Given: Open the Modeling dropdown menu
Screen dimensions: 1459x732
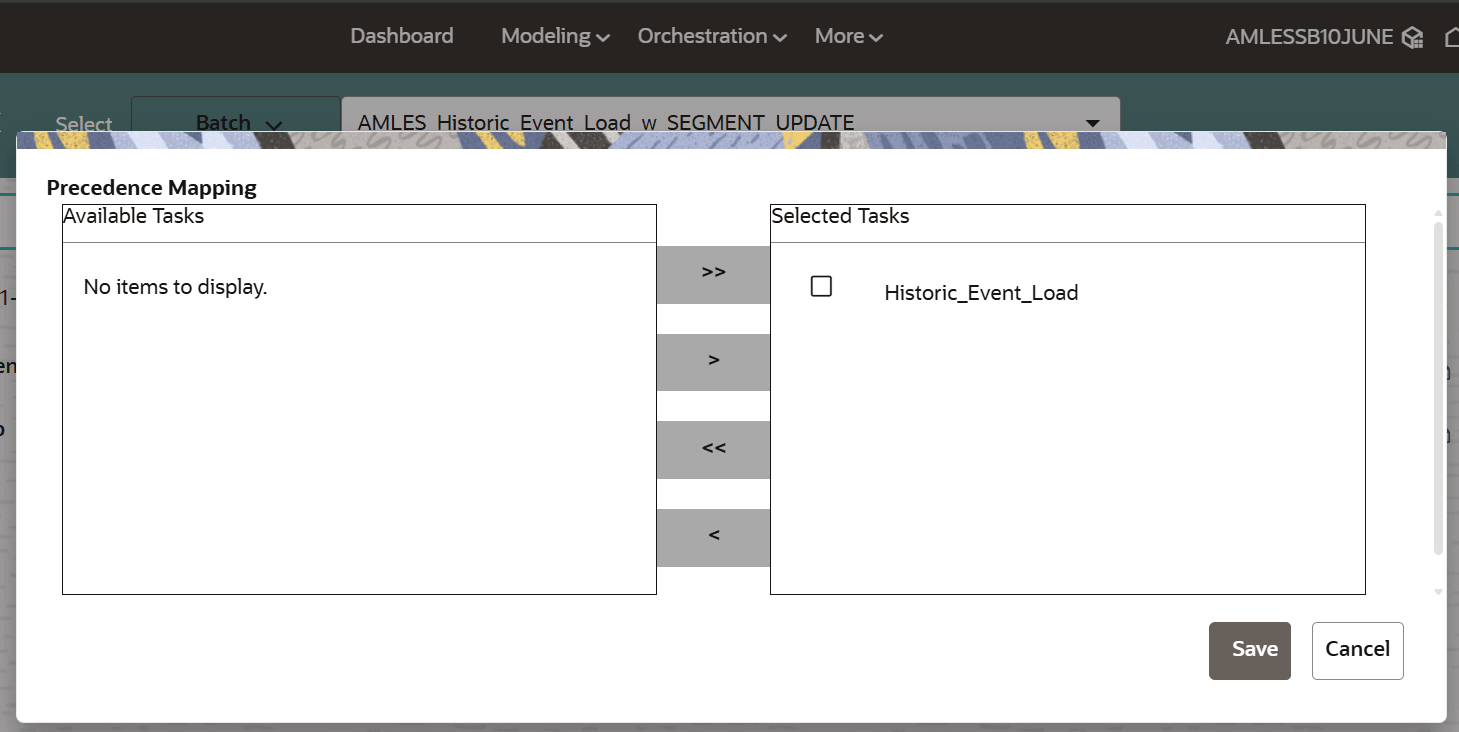Looking at the screenshot, I should 554,36.
